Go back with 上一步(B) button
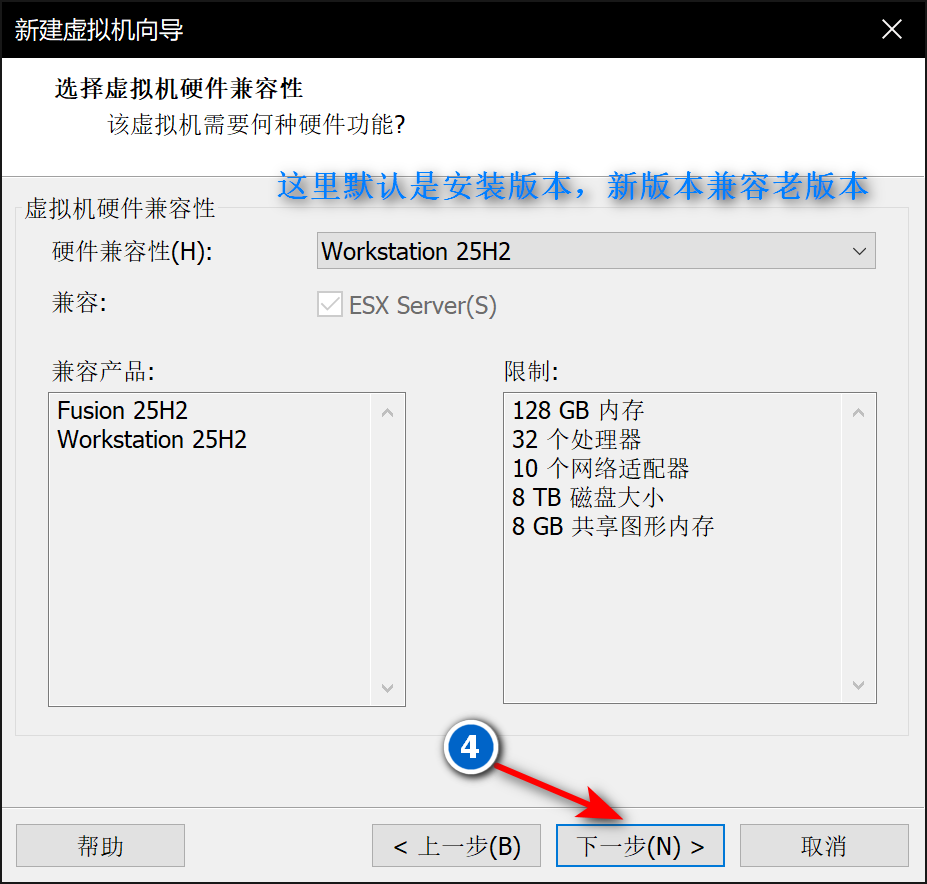This screenshot has height=884, width=927. pos(456,846)
